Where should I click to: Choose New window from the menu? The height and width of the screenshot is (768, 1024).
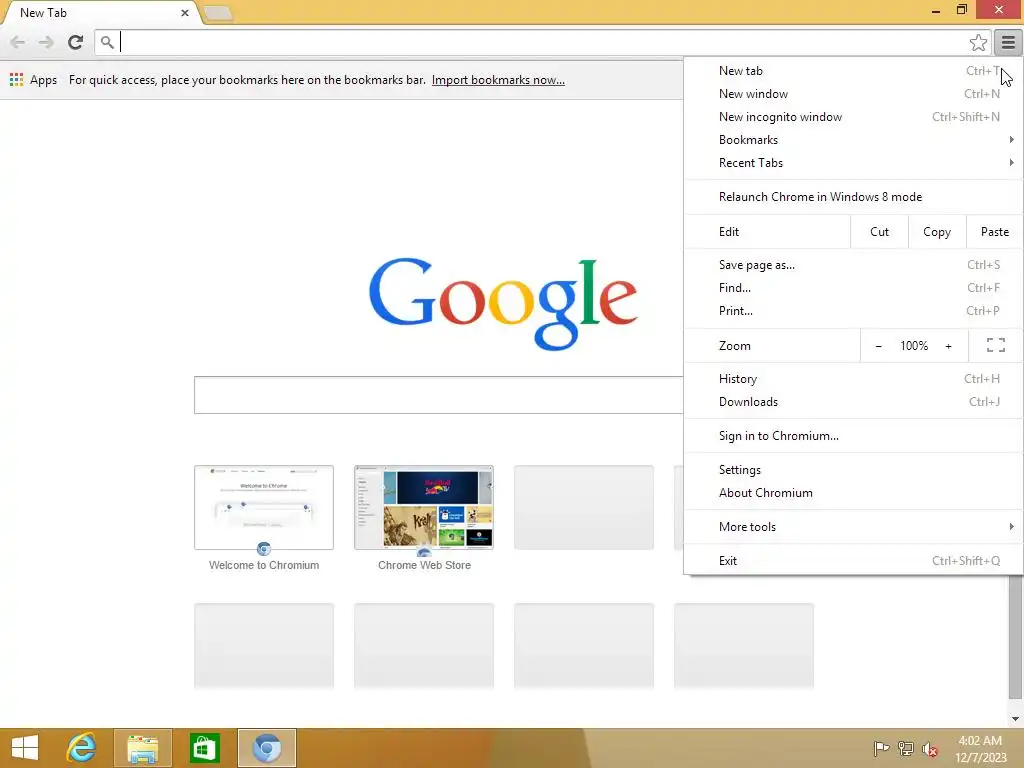(853, 93)
